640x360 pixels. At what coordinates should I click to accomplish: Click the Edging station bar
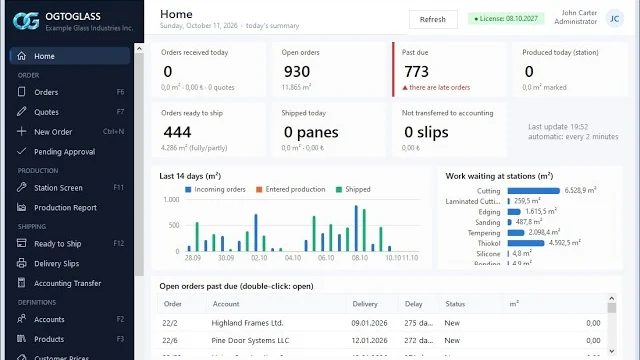[514, 211]
